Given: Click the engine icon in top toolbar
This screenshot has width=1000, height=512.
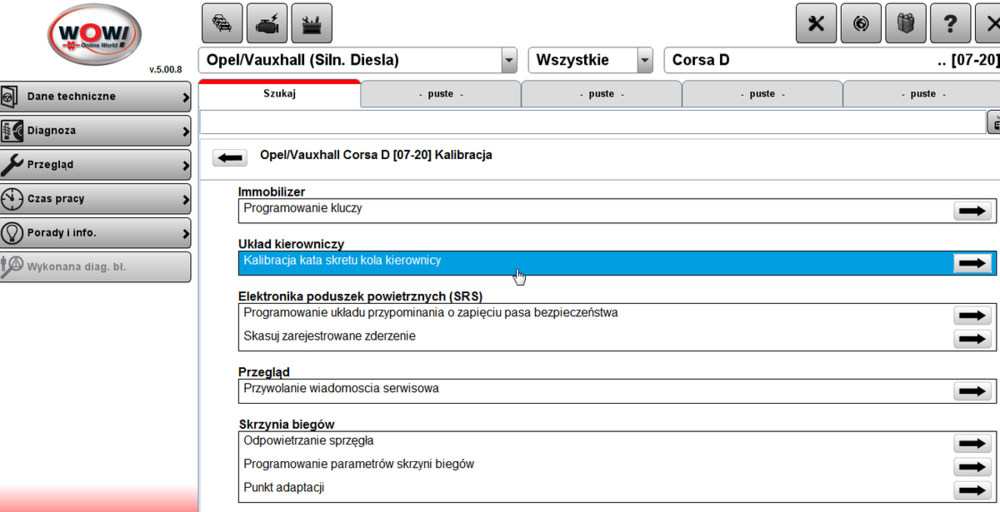Looking at the screenshot, I should tap(267, 23).
